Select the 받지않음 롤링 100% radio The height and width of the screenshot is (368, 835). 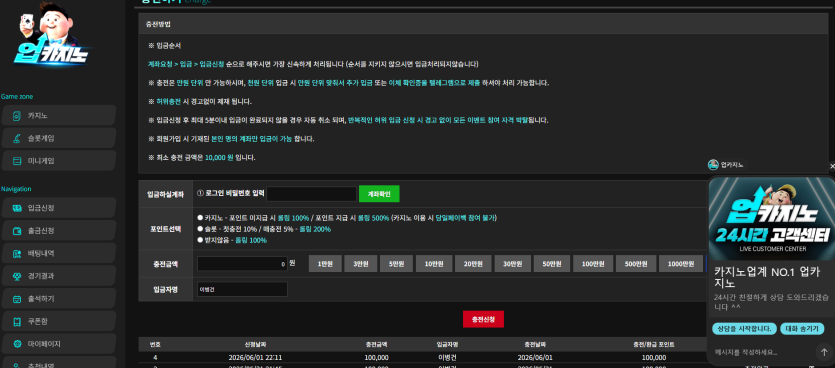pos(200,240)
